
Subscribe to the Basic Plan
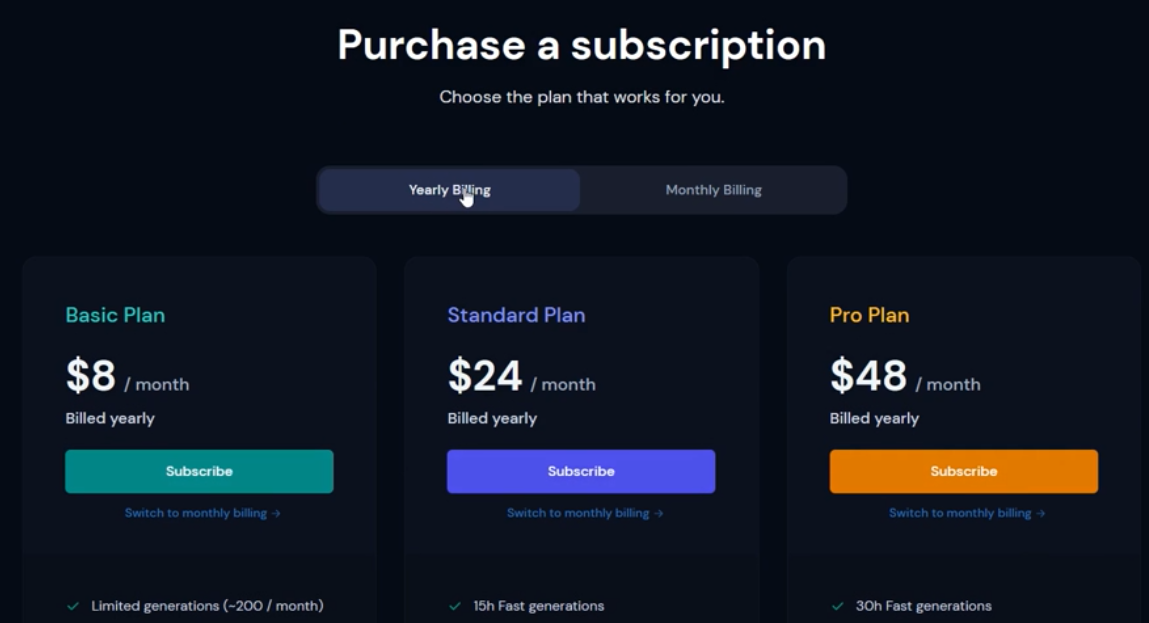(199, 471)
